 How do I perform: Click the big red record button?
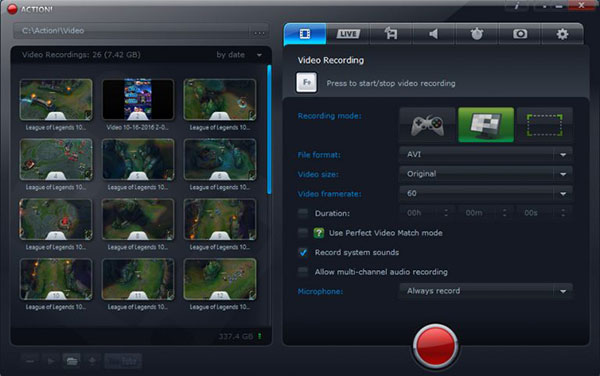(x=435, y=346)
